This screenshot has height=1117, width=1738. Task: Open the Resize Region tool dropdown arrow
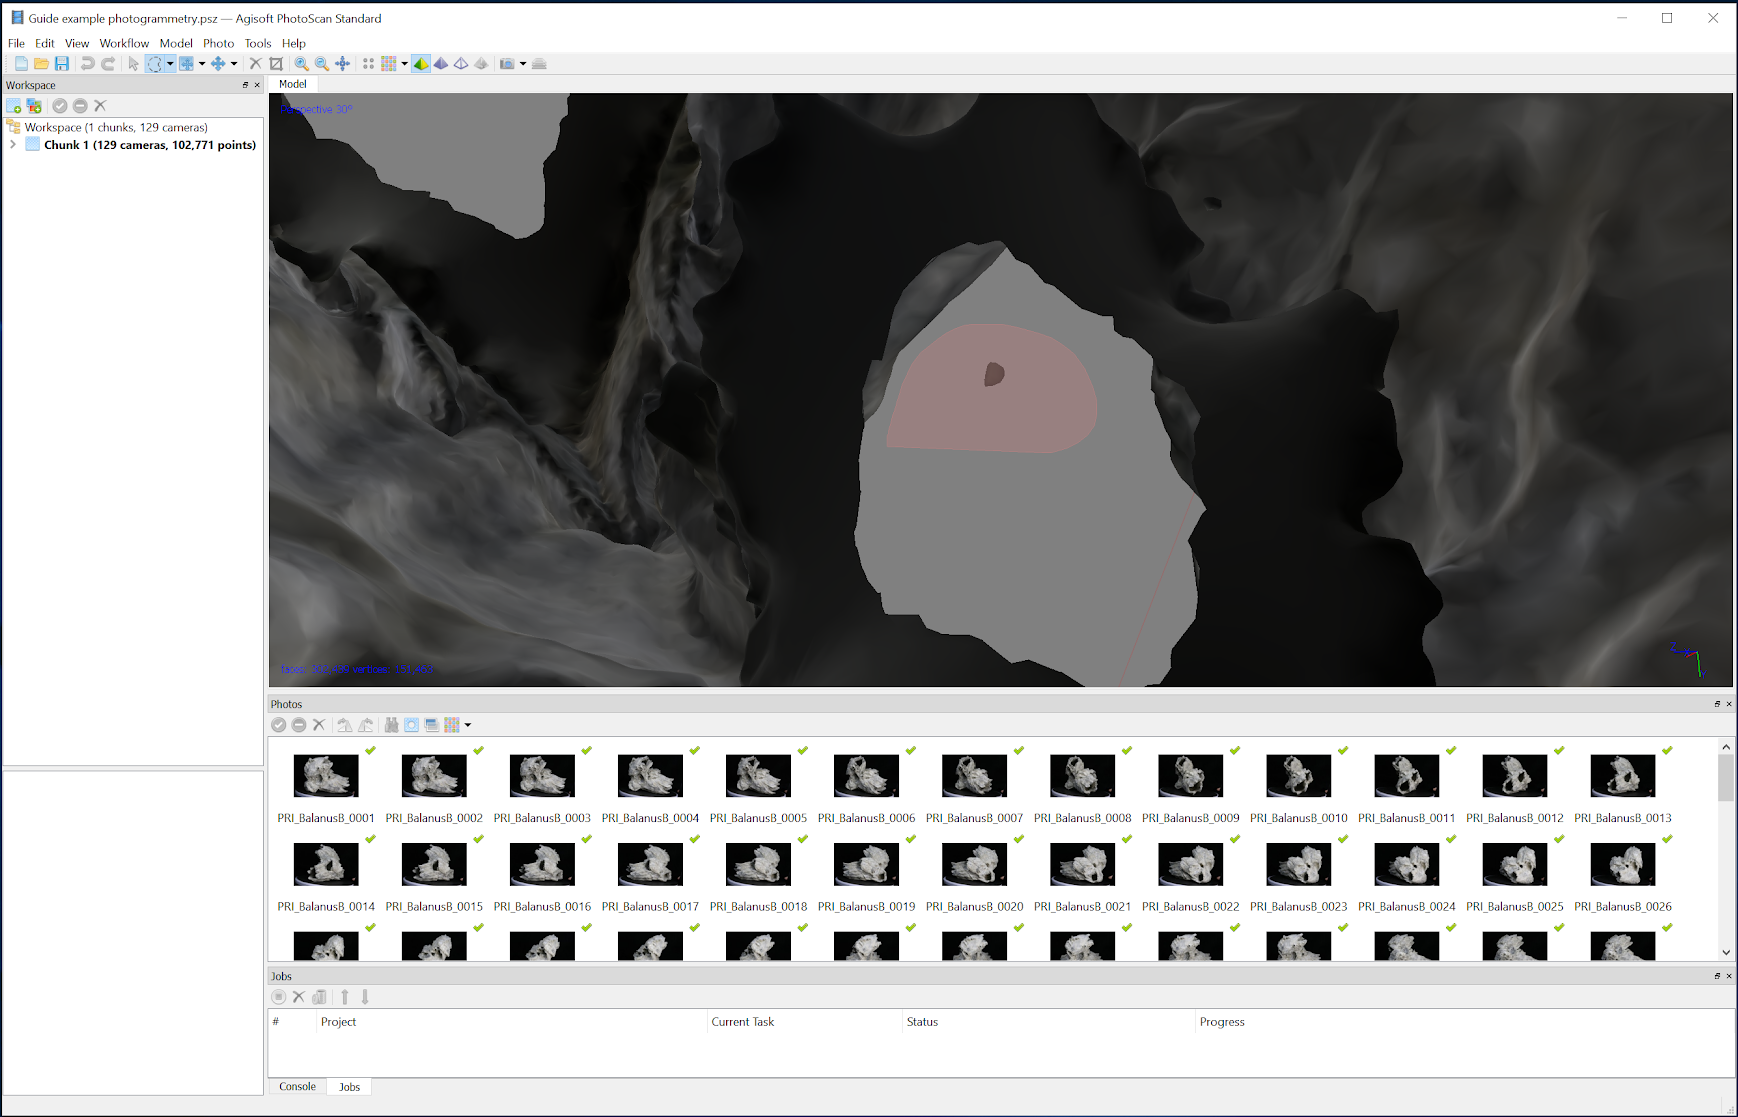202,64
